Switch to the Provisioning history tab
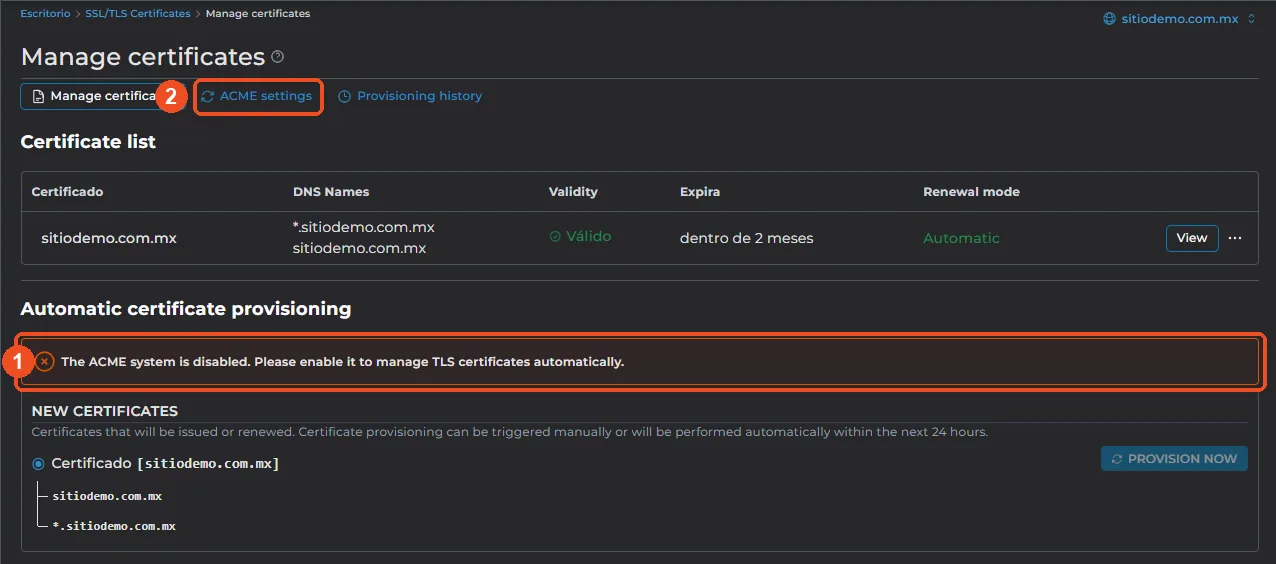The width and height of the screenshot is (1276, 564). tap(410, 97)
